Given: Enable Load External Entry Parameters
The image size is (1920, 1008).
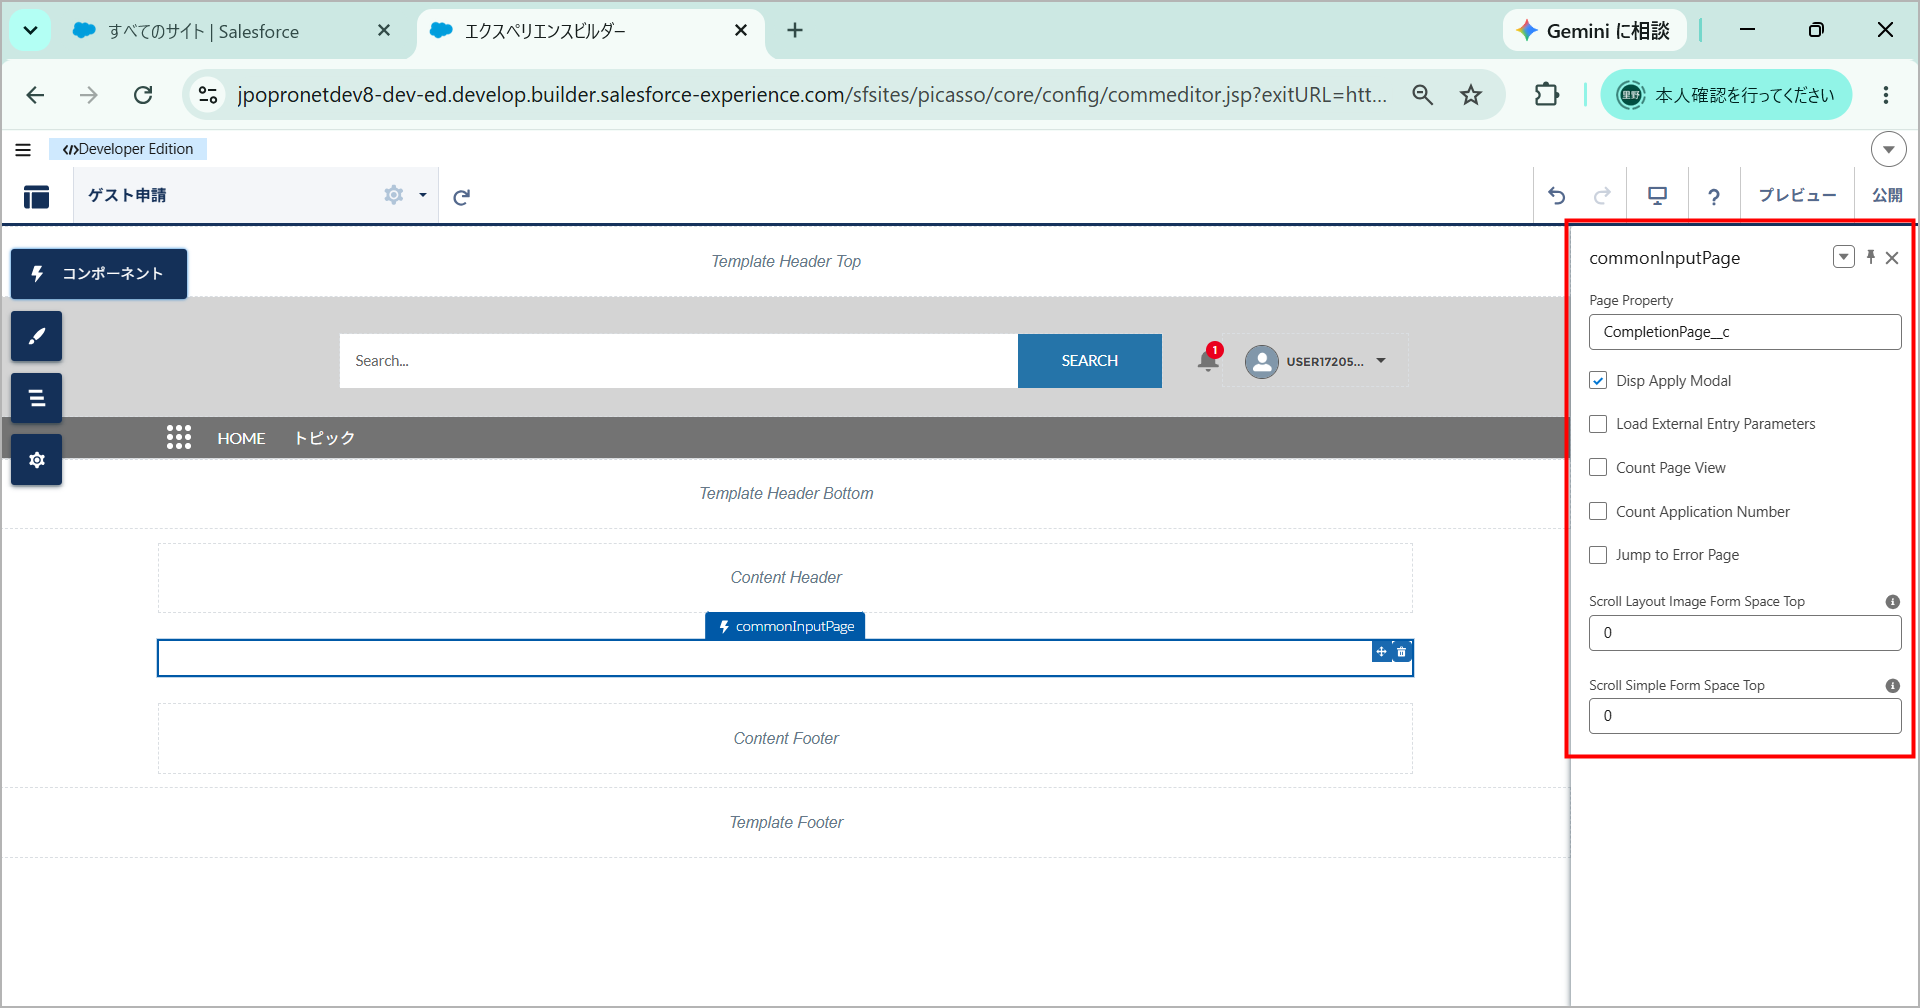Looking at the screenshot, I should click(1598, 424).
